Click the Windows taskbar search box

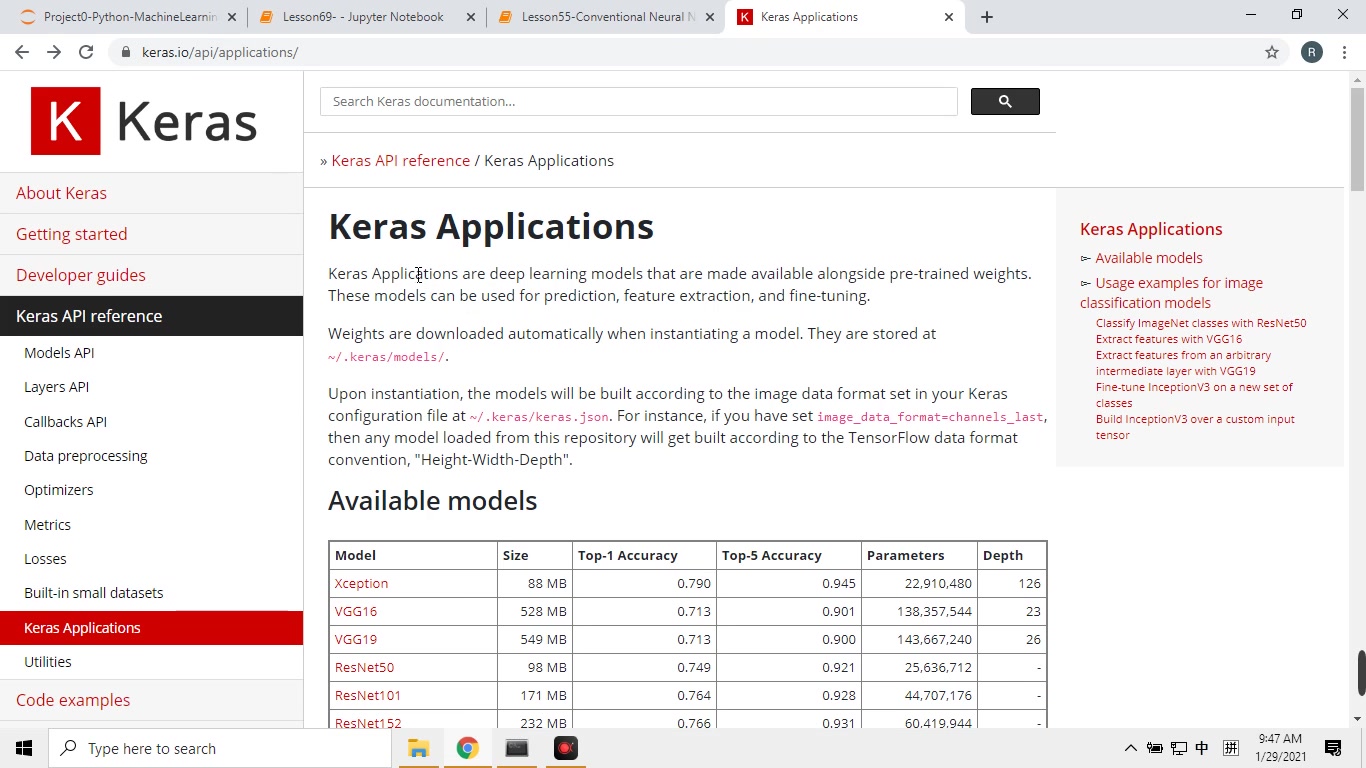click(220, 748)
